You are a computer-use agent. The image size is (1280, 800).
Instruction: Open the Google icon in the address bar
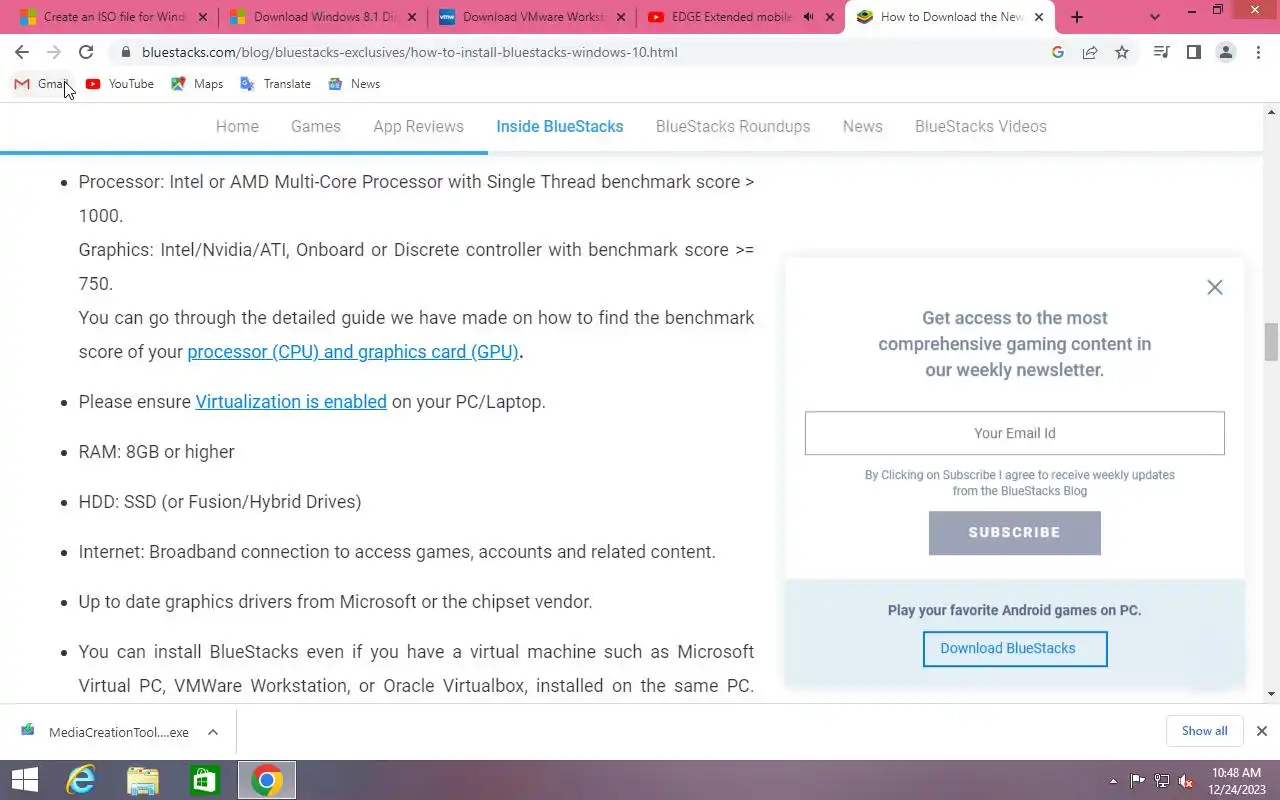(1058, 52)
